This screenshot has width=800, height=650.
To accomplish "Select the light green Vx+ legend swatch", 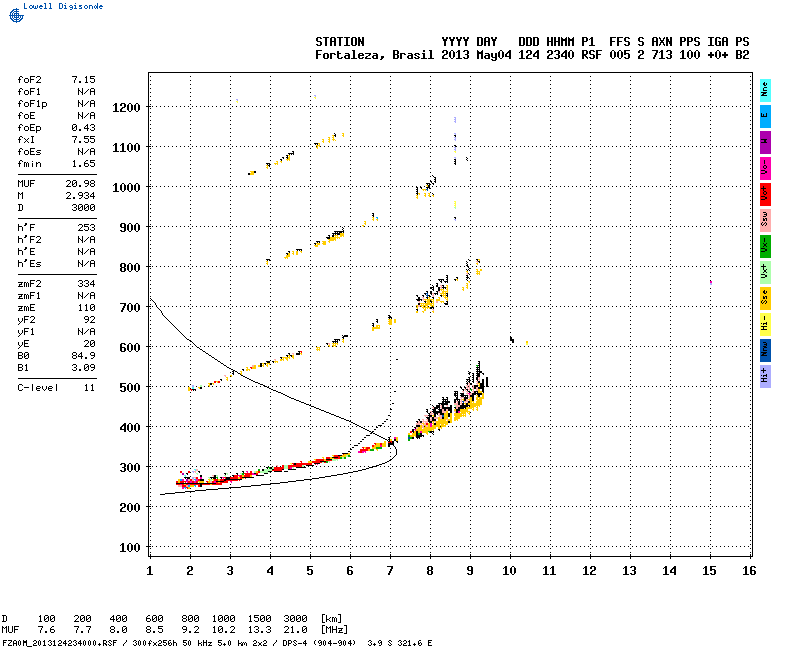I will click(x=765, y=271).
